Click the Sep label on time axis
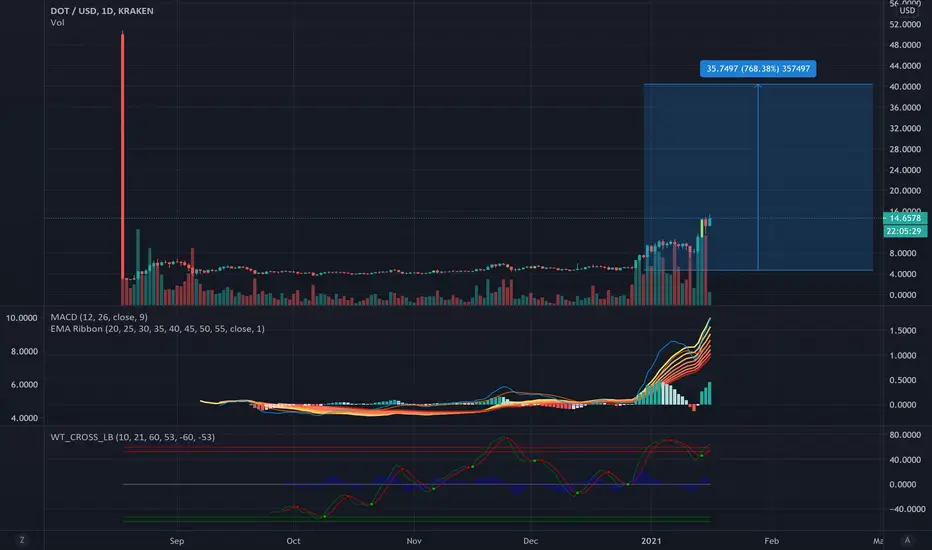Viewport: 932px width, 550px height. tap(177, 540)
